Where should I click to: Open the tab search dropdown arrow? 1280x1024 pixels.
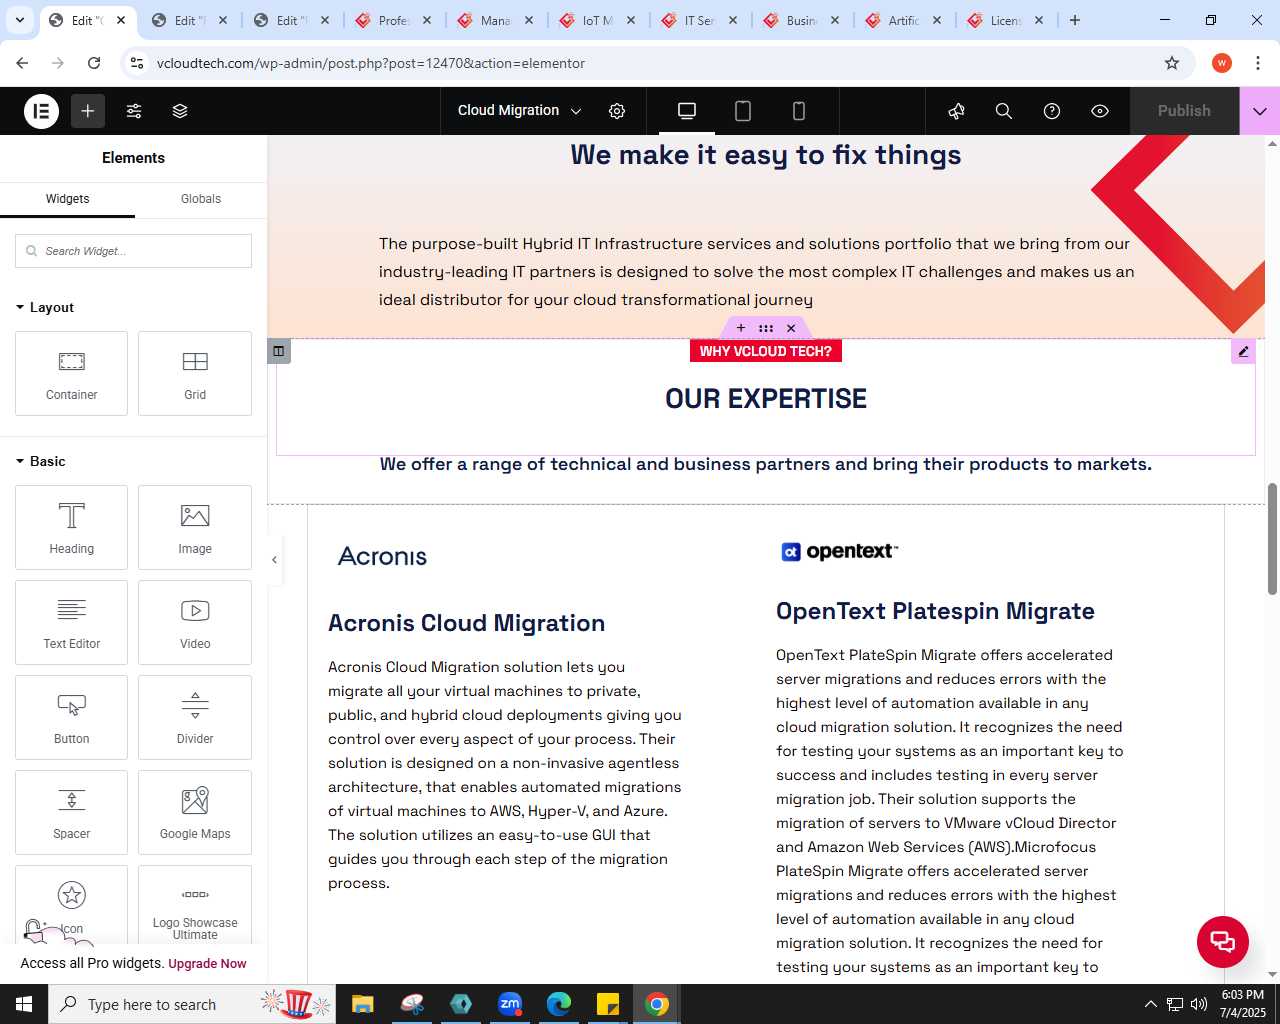[20, 20]
